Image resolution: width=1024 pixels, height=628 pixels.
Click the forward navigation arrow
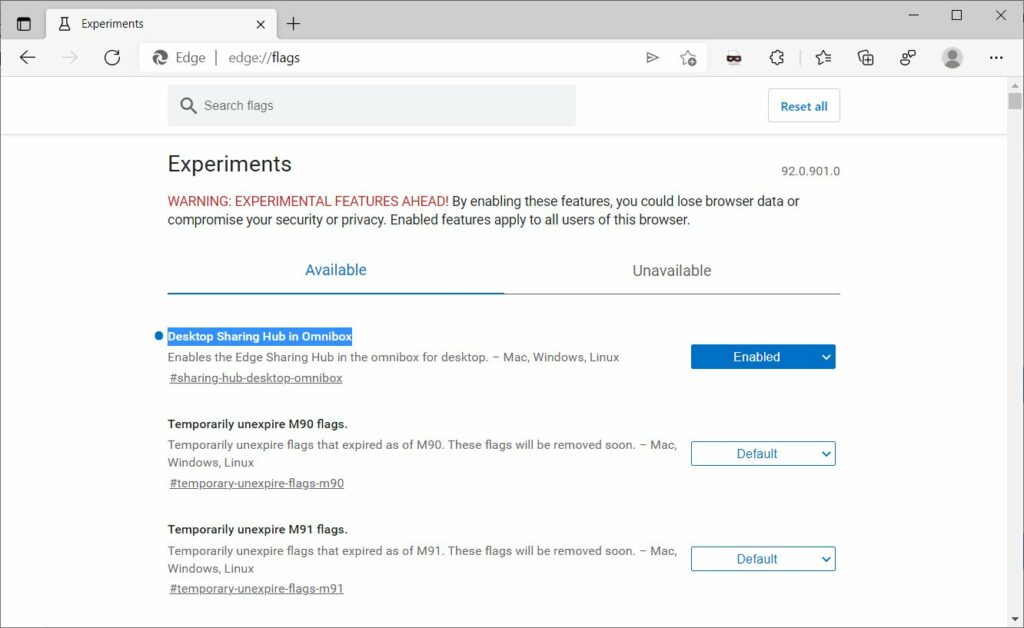coord(70,57)
